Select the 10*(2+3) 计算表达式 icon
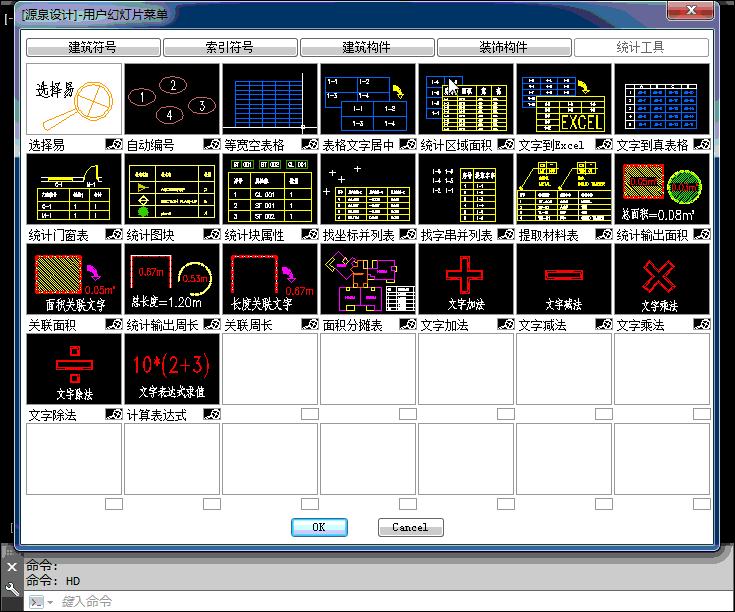Viewport: 735px width, 612px height. pyautogui.click(x=172, y=369)
